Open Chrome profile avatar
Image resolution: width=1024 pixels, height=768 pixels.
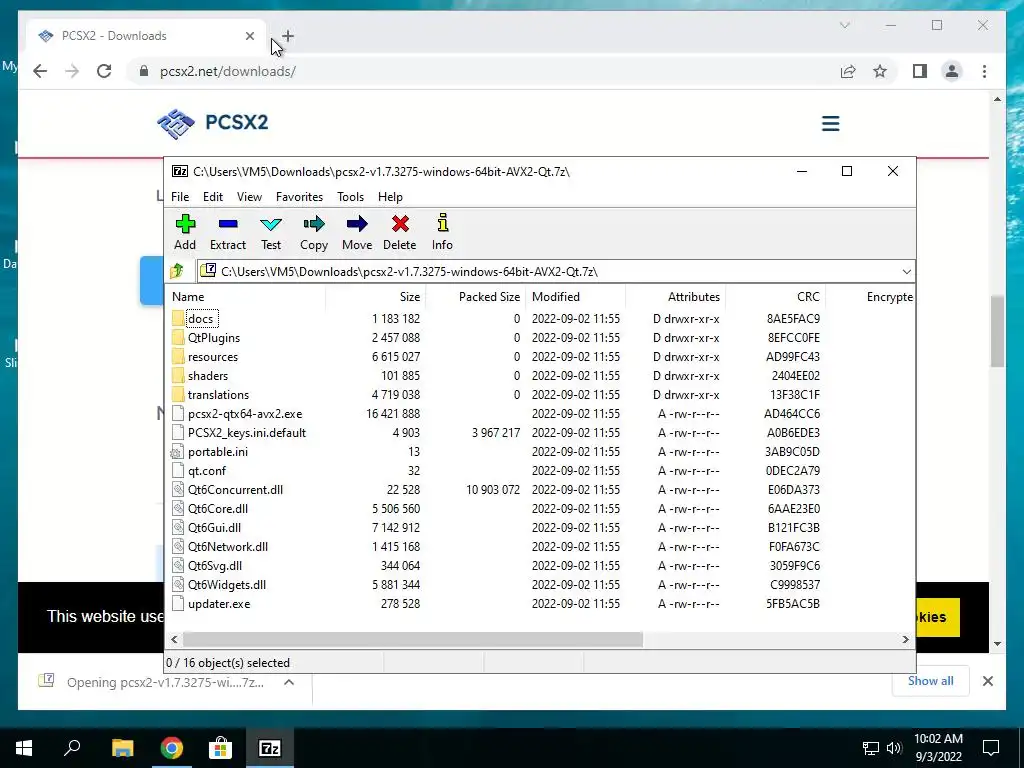coord(952,71)
